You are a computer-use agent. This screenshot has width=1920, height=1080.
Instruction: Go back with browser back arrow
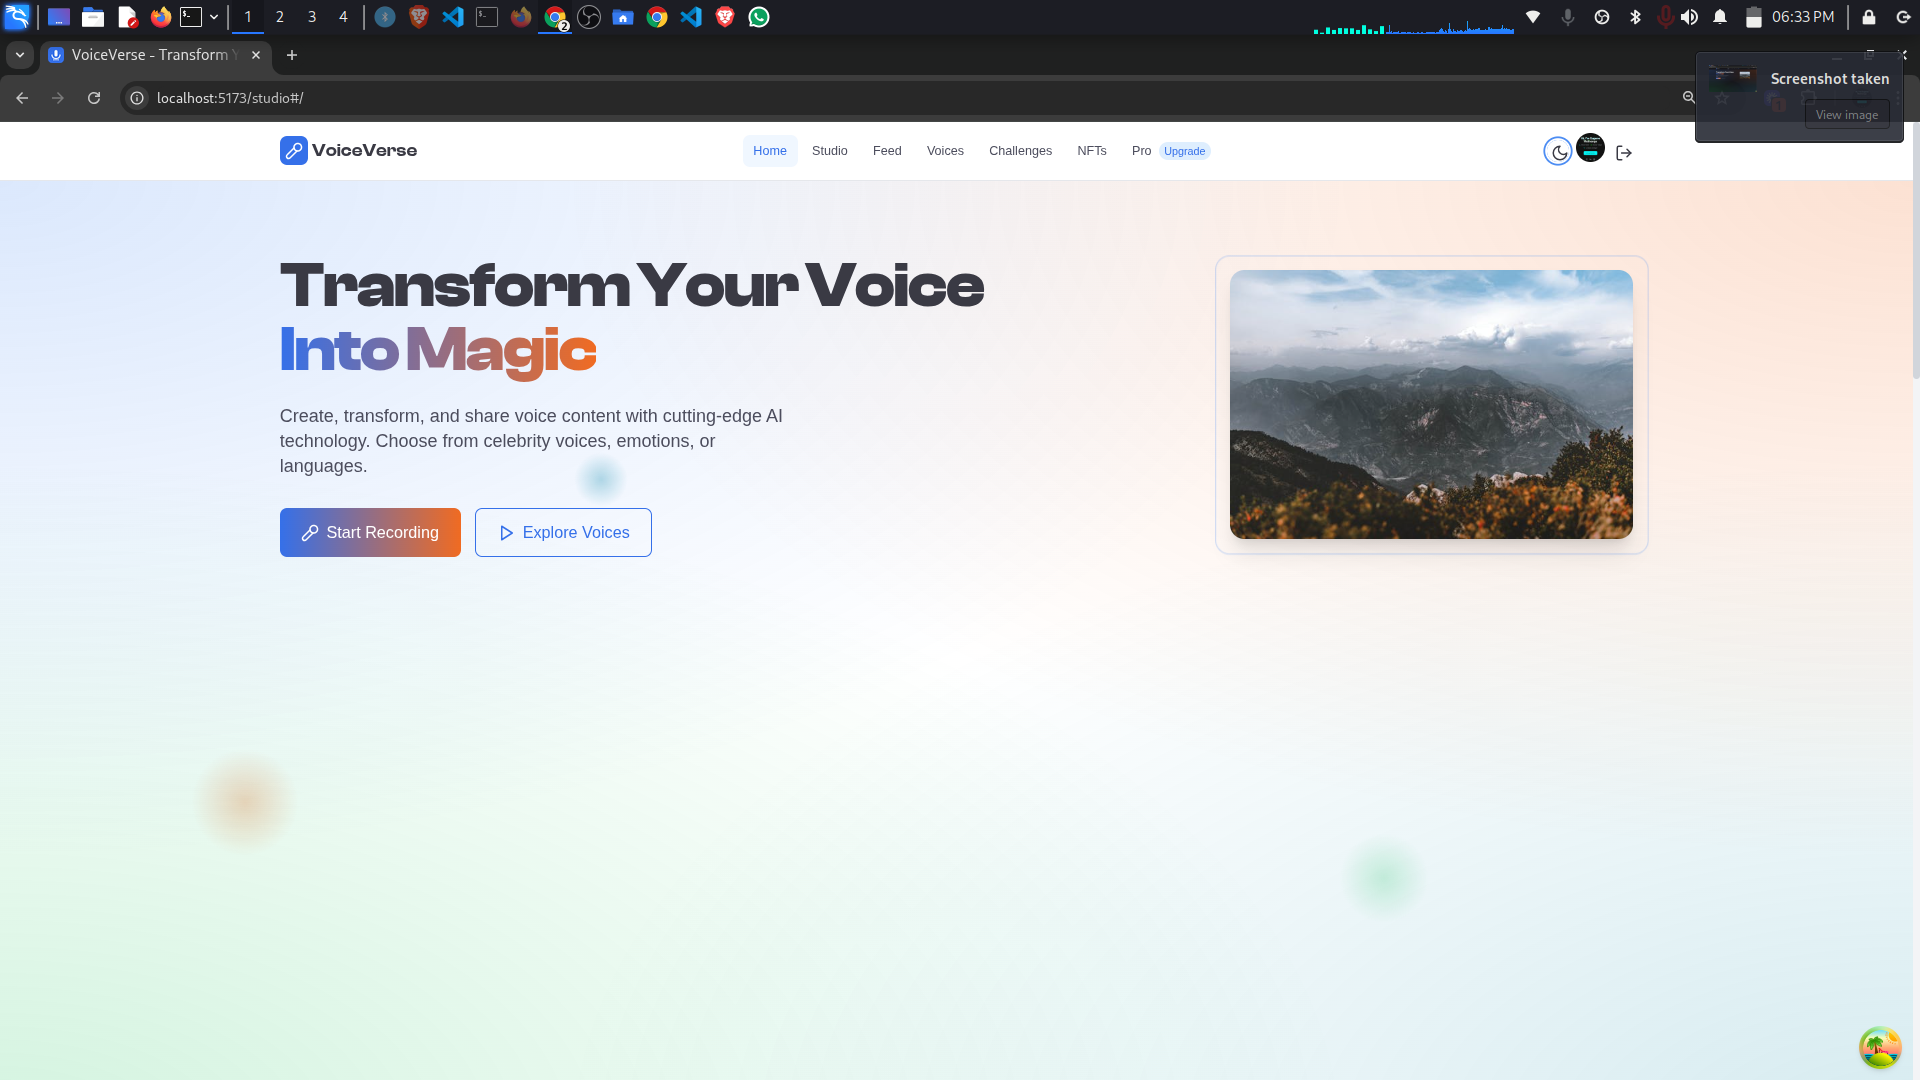[x=22, y=98]
